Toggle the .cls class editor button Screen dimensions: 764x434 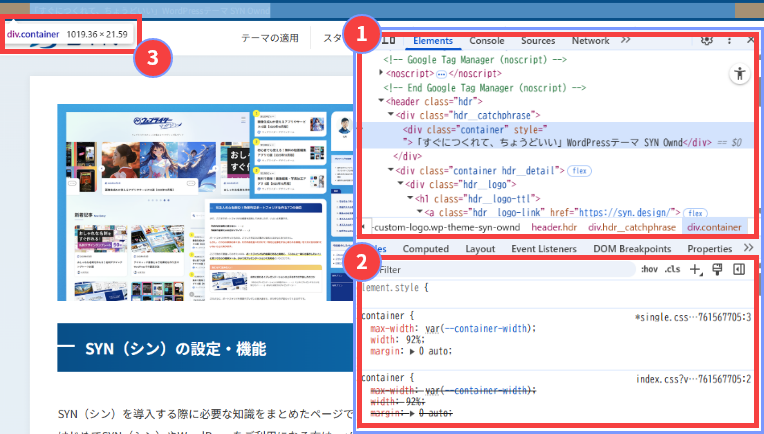click(x=673, y=270)
